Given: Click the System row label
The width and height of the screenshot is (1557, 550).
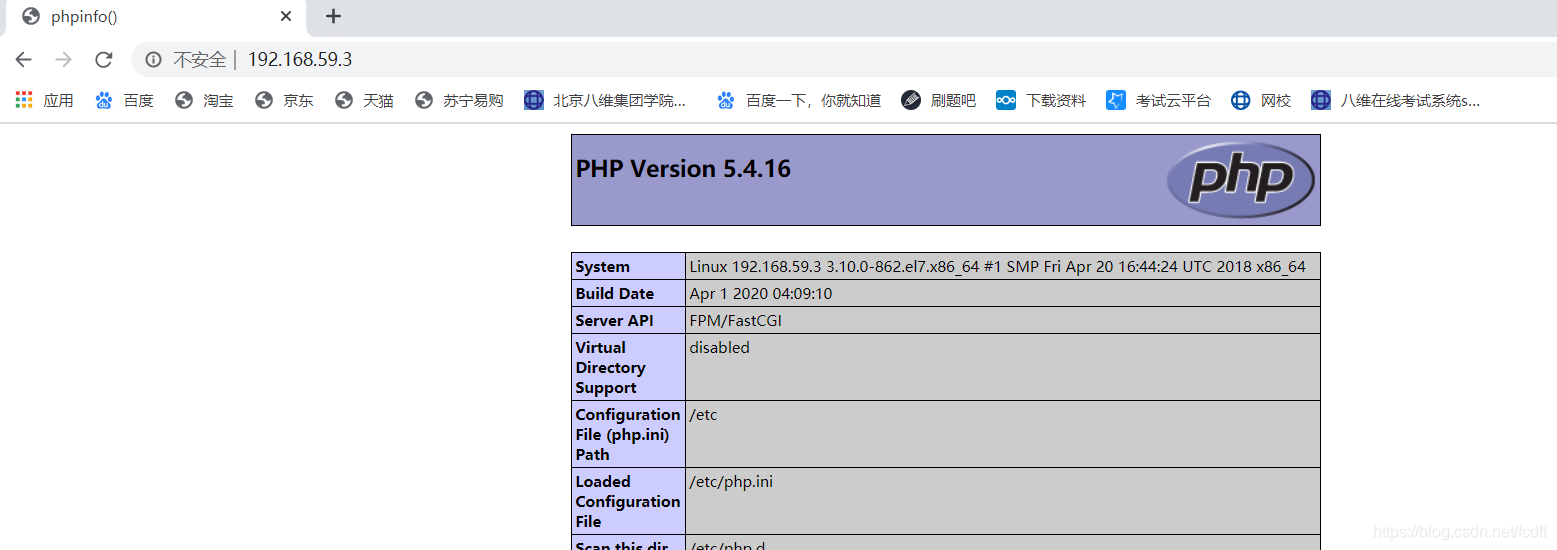Looking at the screenshot, I should [602, 267].
